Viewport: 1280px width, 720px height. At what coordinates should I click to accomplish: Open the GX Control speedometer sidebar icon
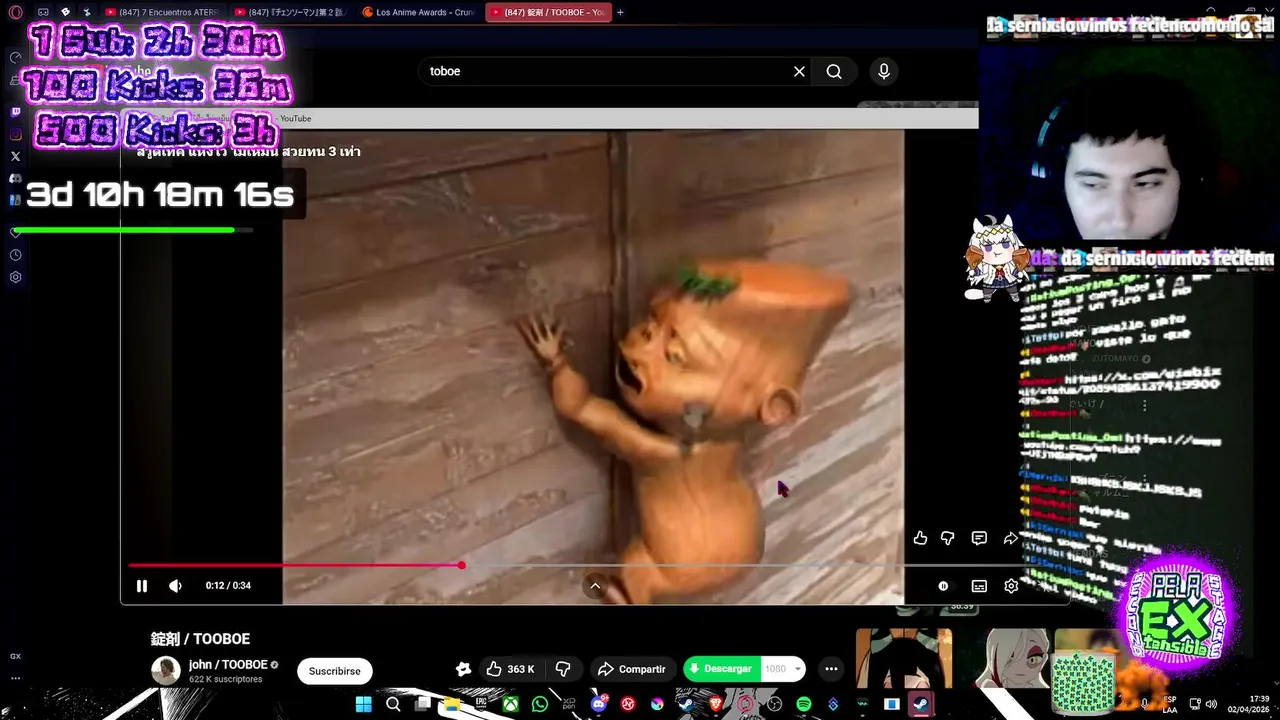click(15, 57)
